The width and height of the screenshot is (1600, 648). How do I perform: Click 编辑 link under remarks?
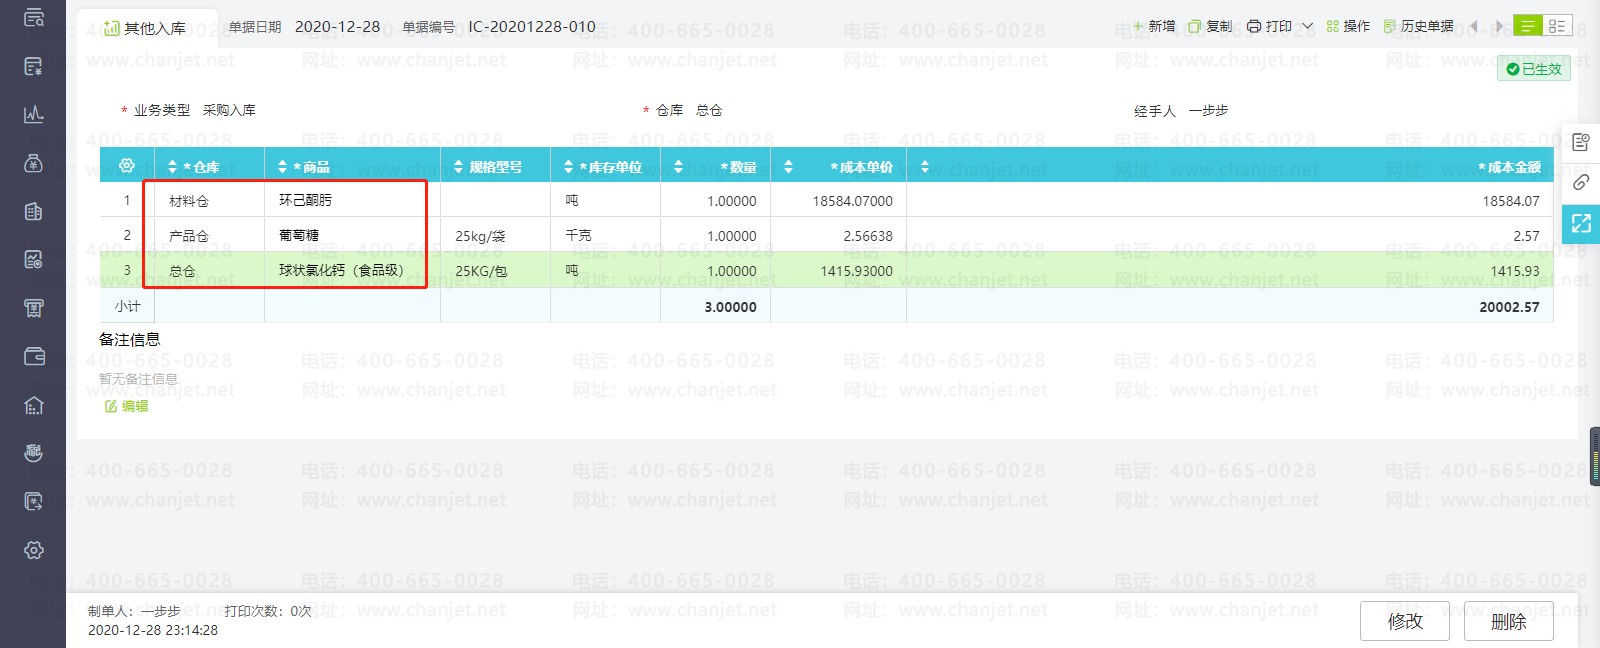127,406
